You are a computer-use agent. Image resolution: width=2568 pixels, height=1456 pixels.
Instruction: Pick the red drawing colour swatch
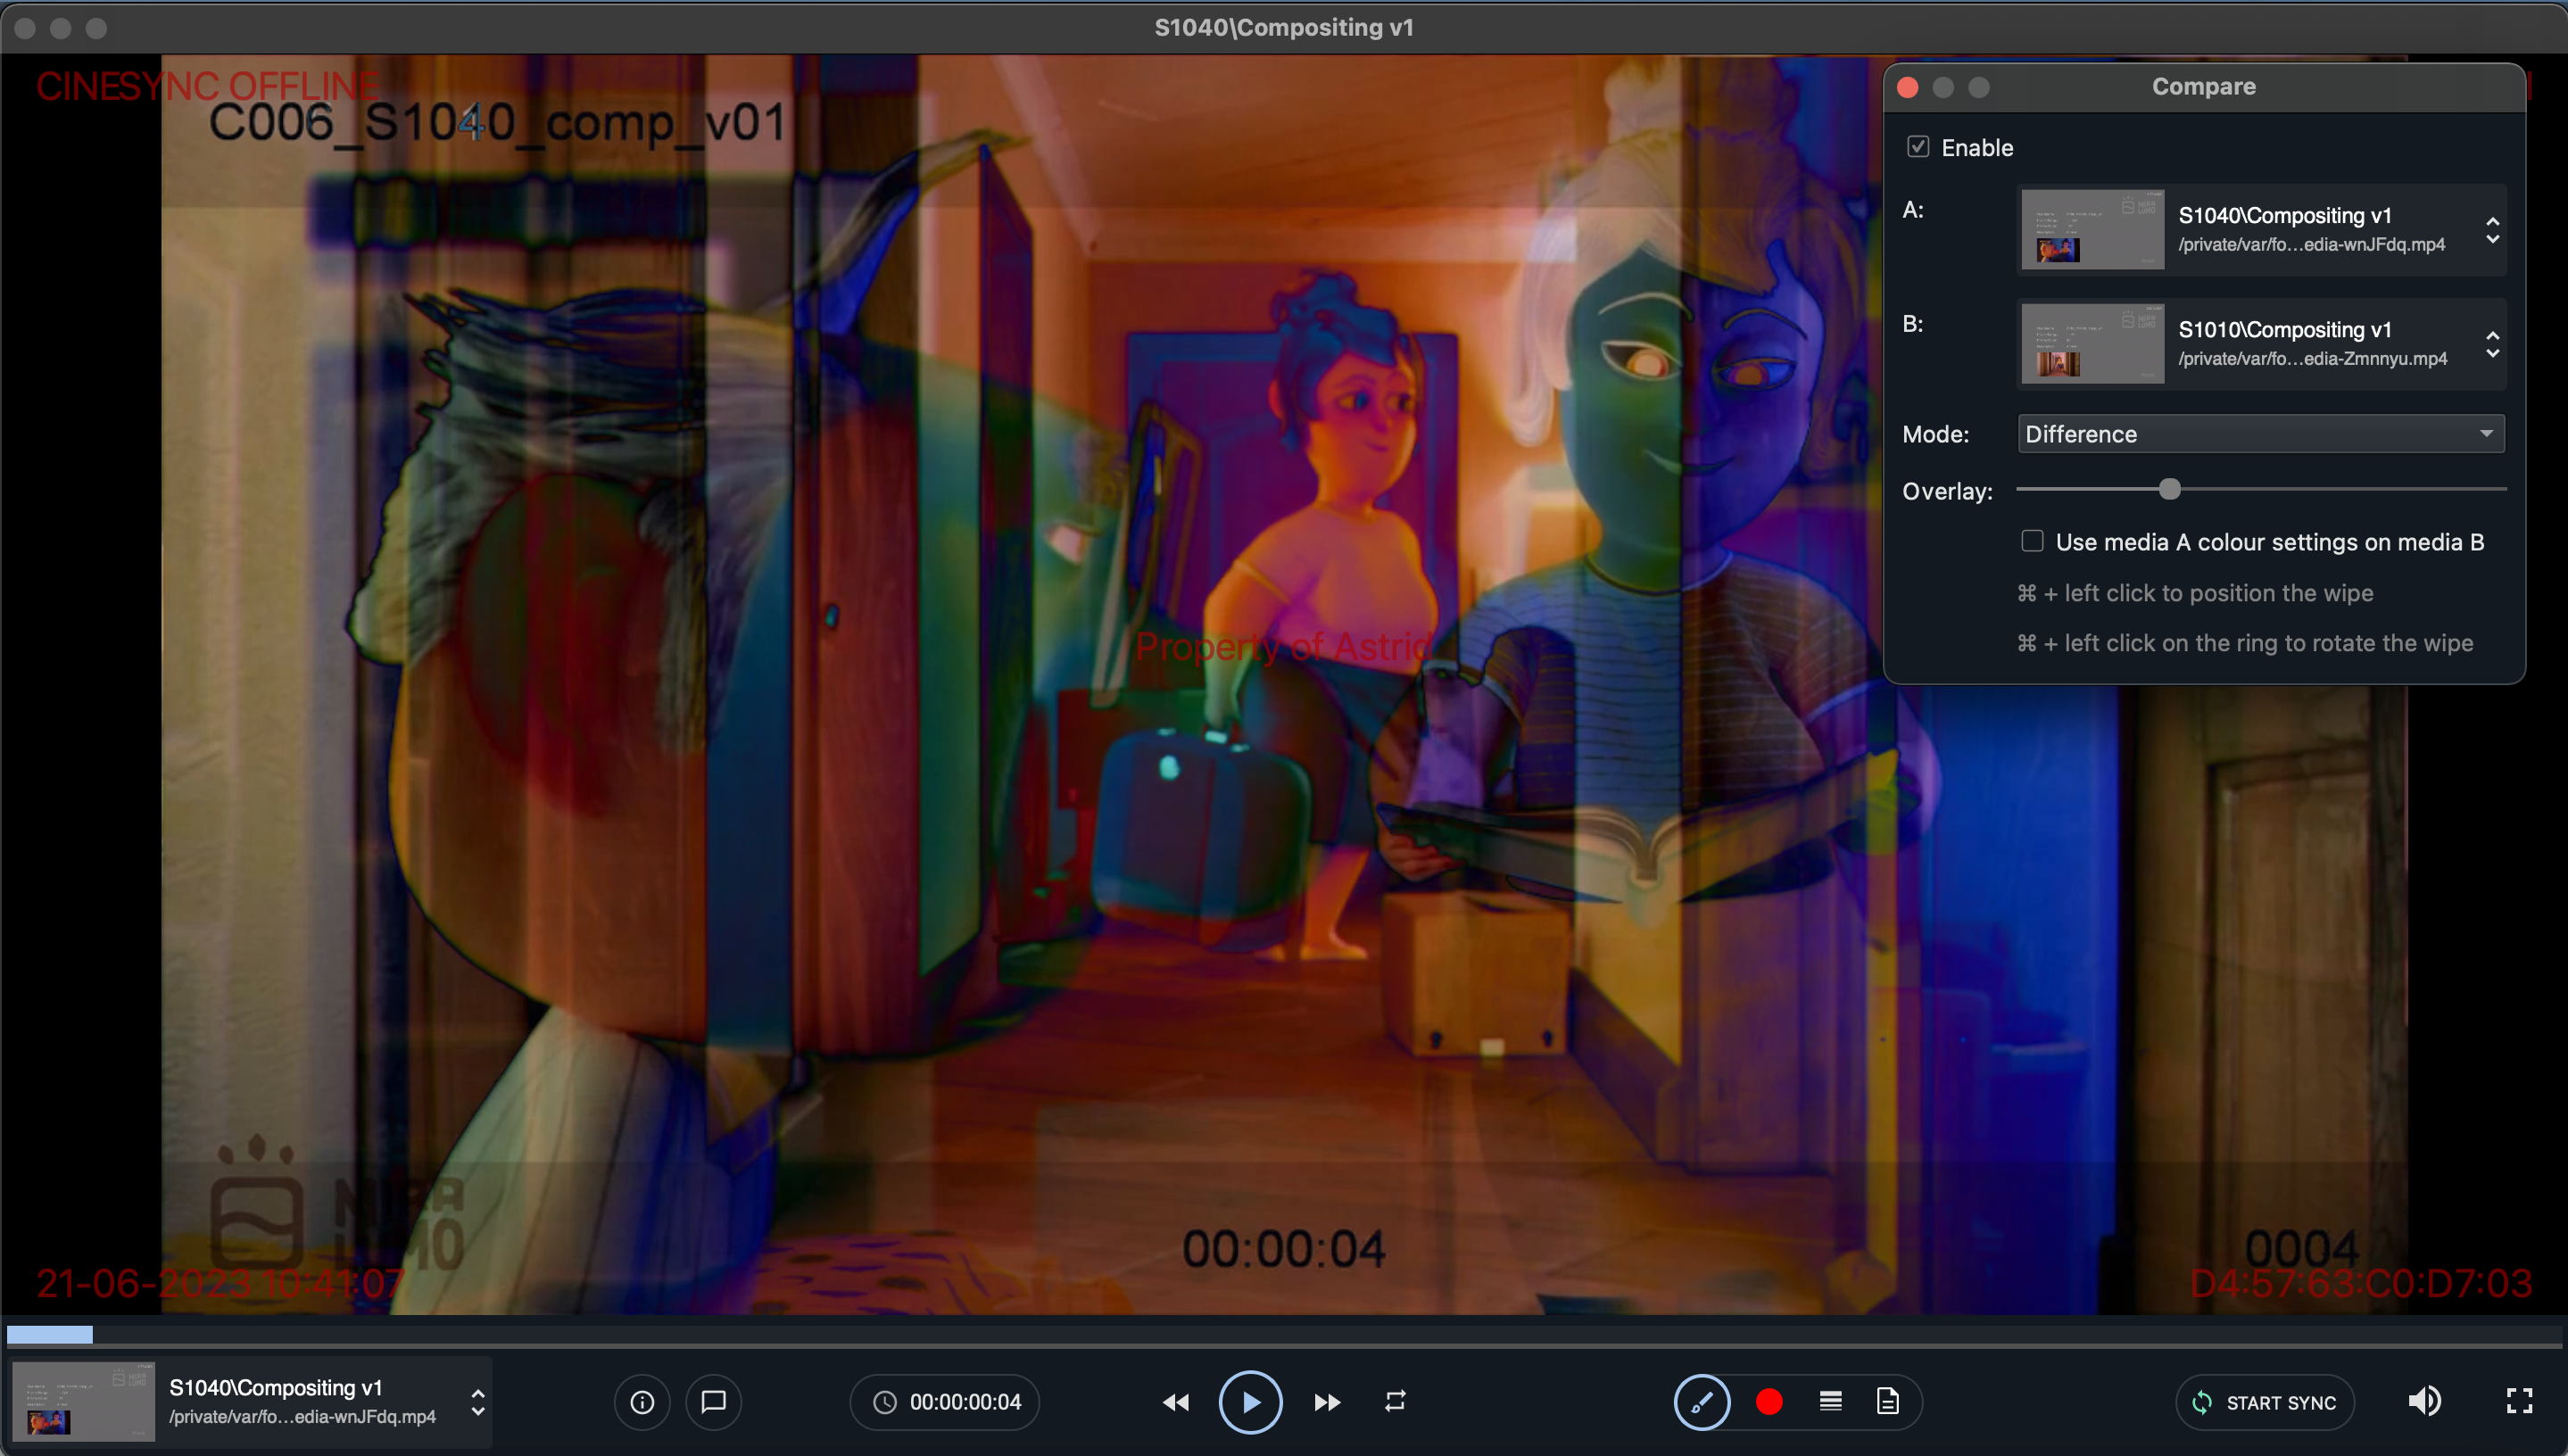coord(1769,1402)
